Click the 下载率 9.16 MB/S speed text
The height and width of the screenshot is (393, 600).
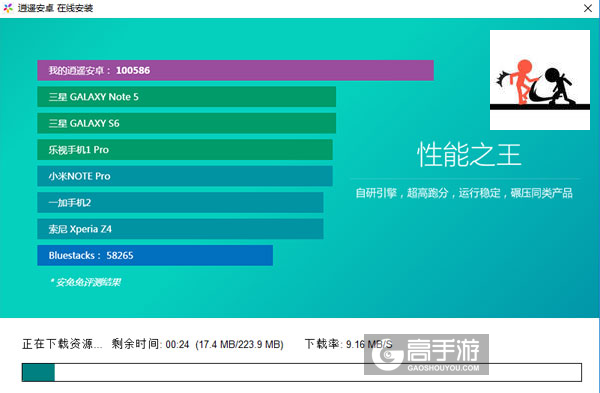click(x=349, y=344)
